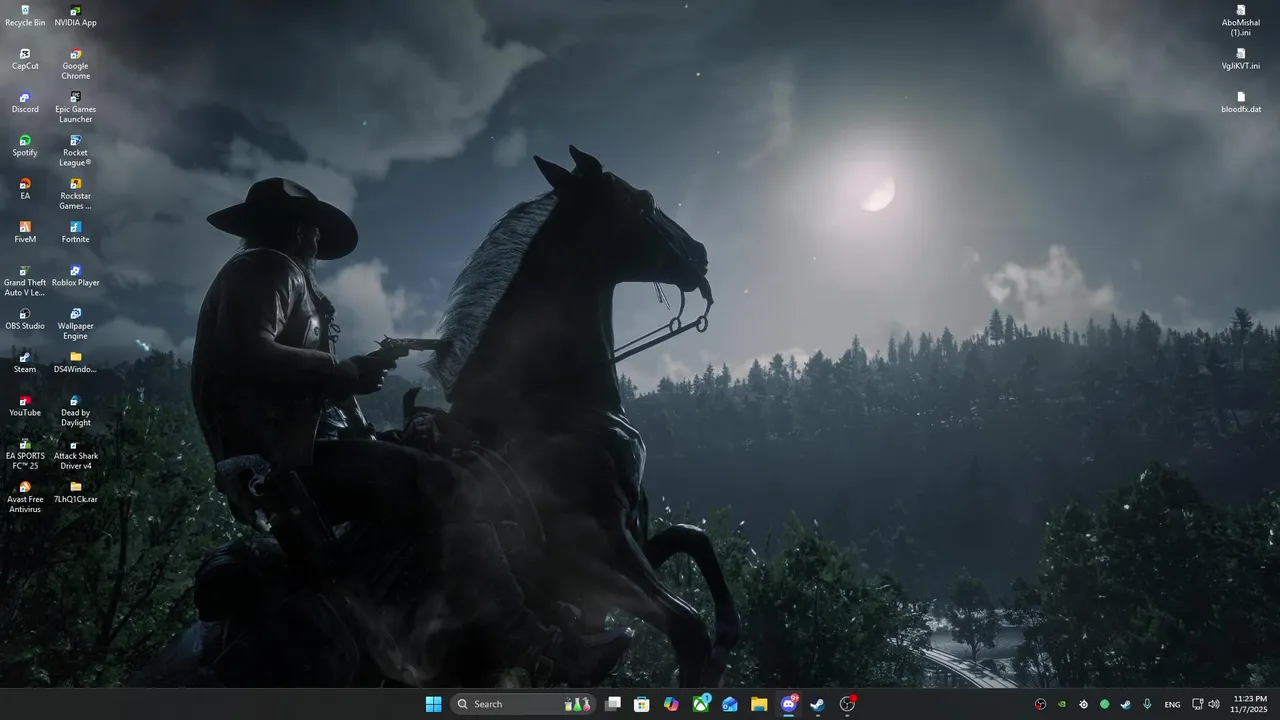This screenshot has width=1280, height=720.
Task: Select Avast Free Antivirus shortcut
Action: [x=25, y=497]
